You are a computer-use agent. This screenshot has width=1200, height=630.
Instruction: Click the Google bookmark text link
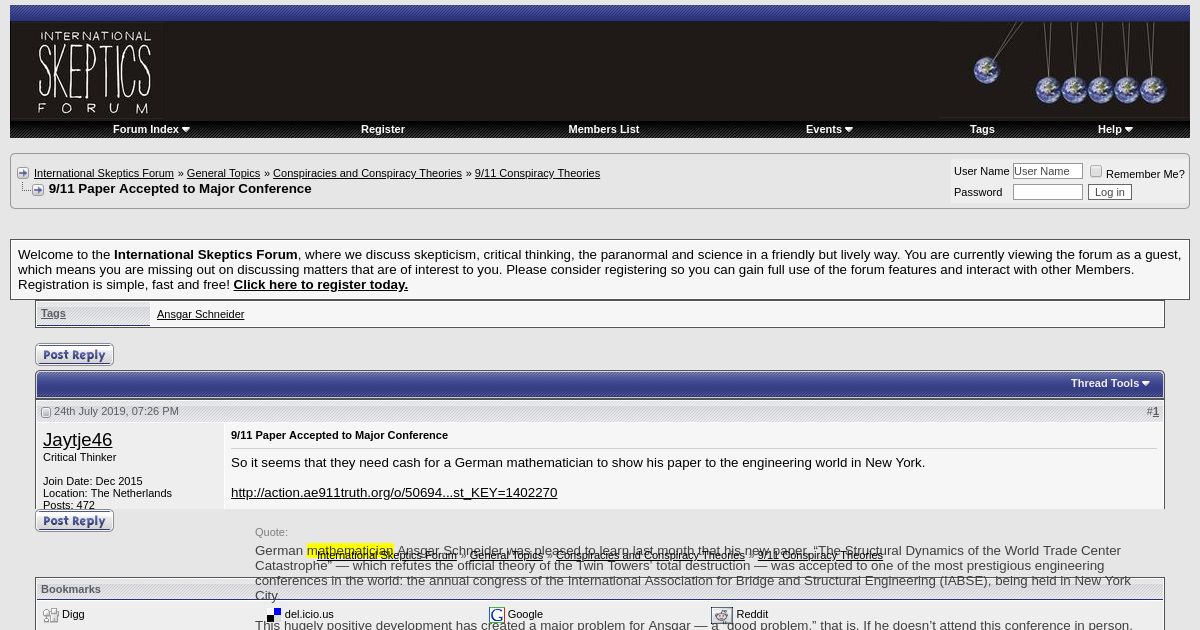[525, 614]
